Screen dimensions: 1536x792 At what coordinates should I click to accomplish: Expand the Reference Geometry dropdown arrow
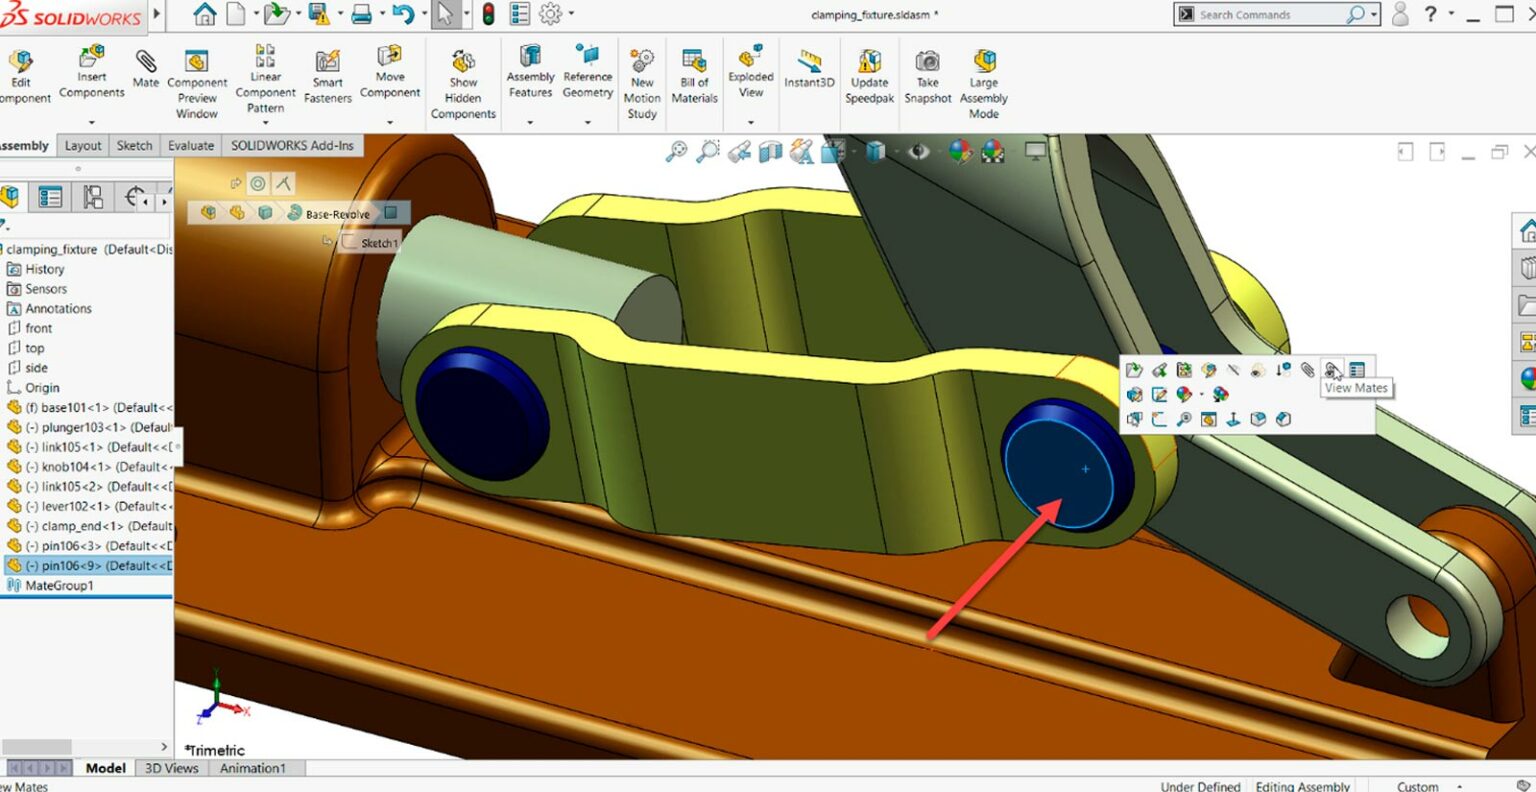[x=588, y=120]
